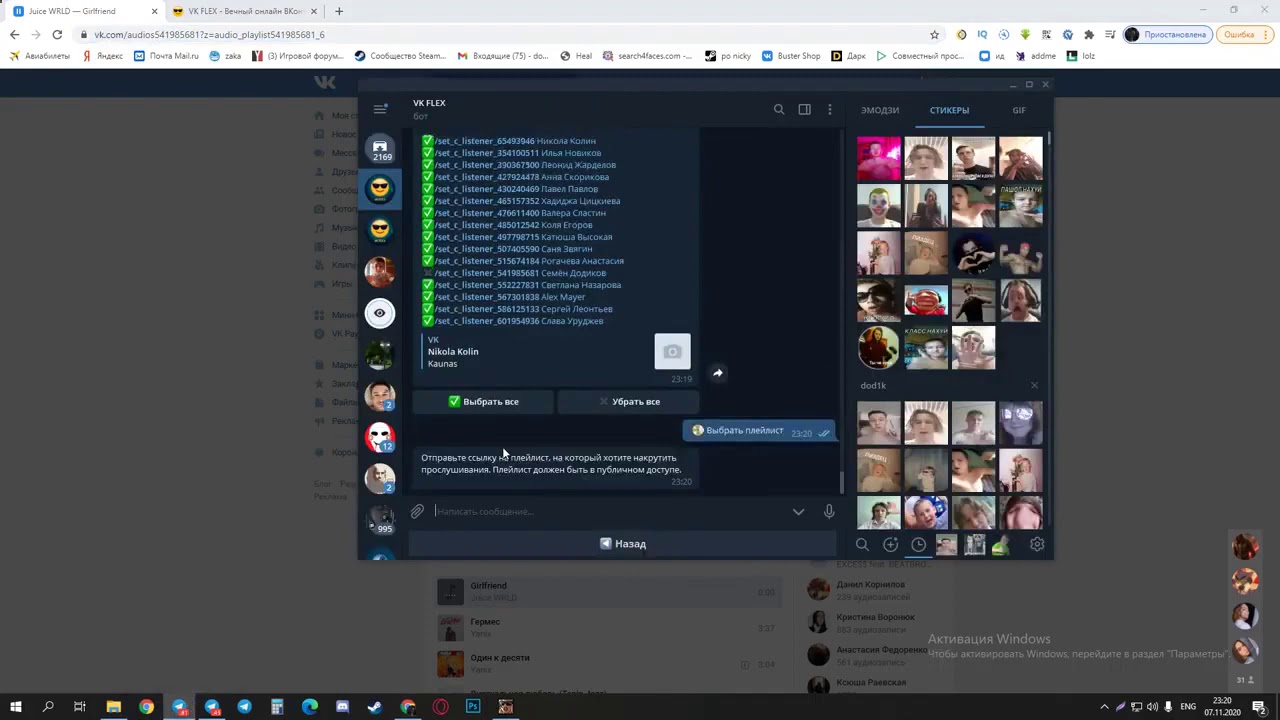Open the chat three-dots options menu

829,110
